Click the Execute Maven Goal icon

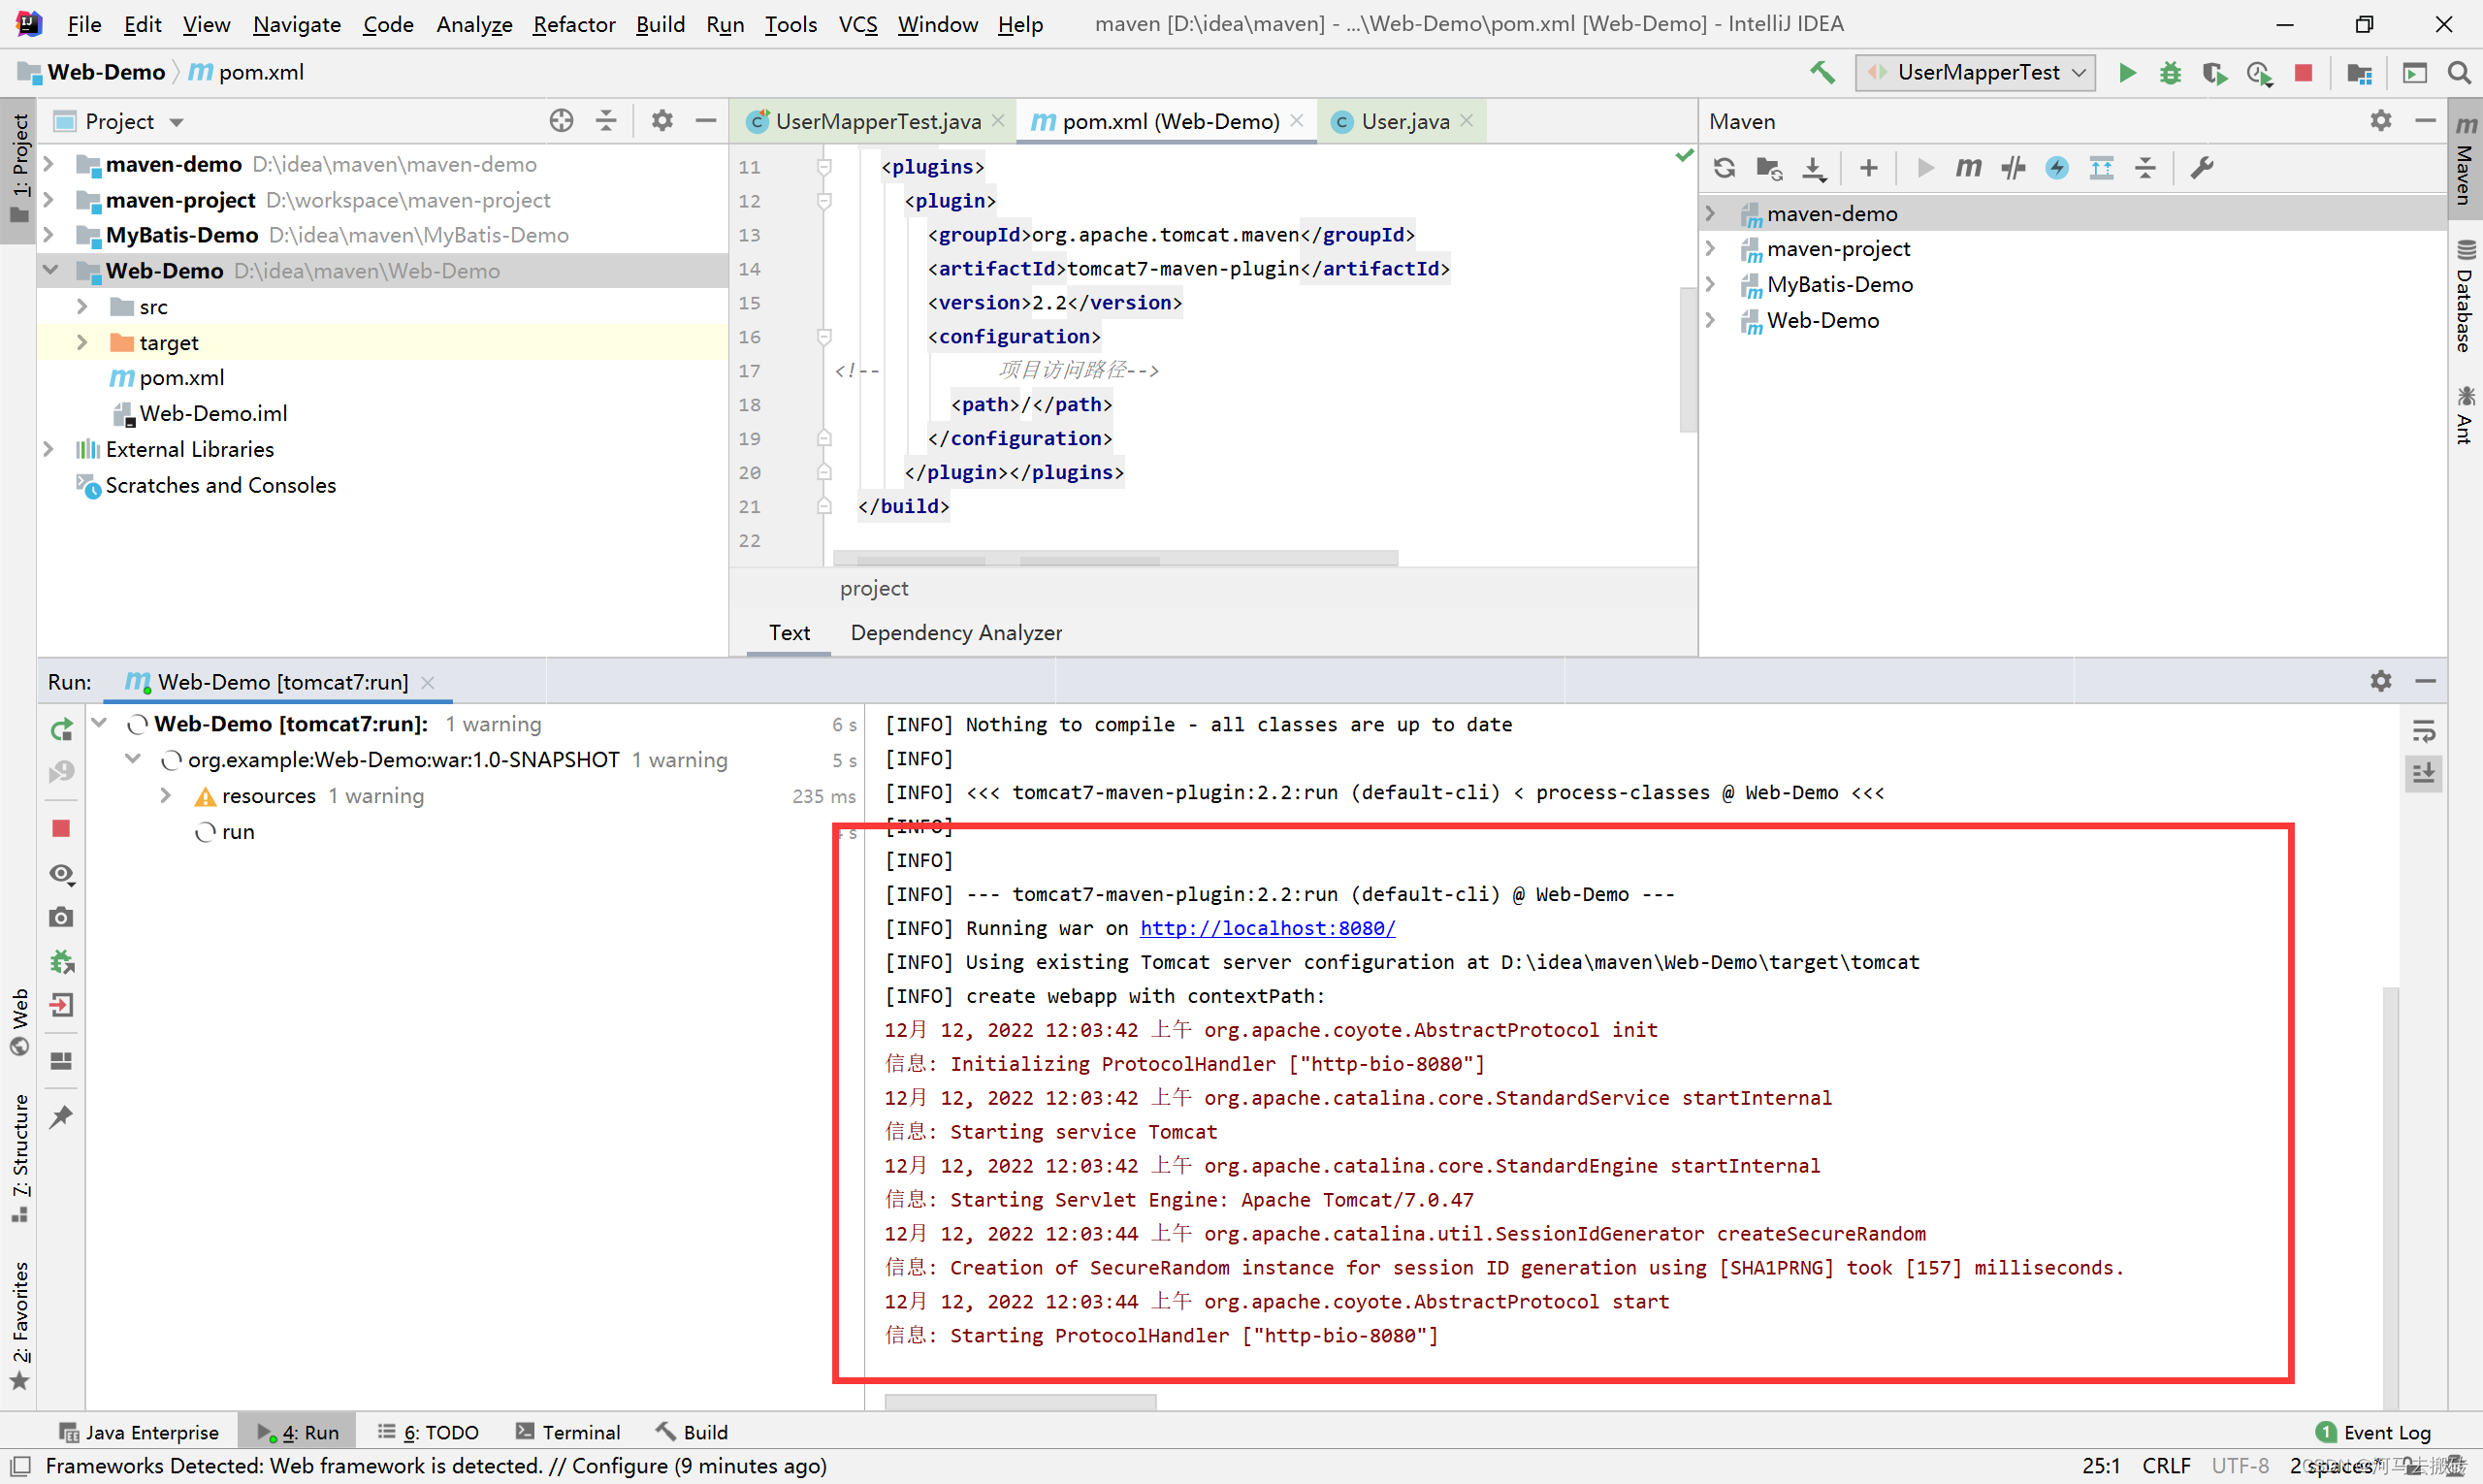[x=1968, y=168]
